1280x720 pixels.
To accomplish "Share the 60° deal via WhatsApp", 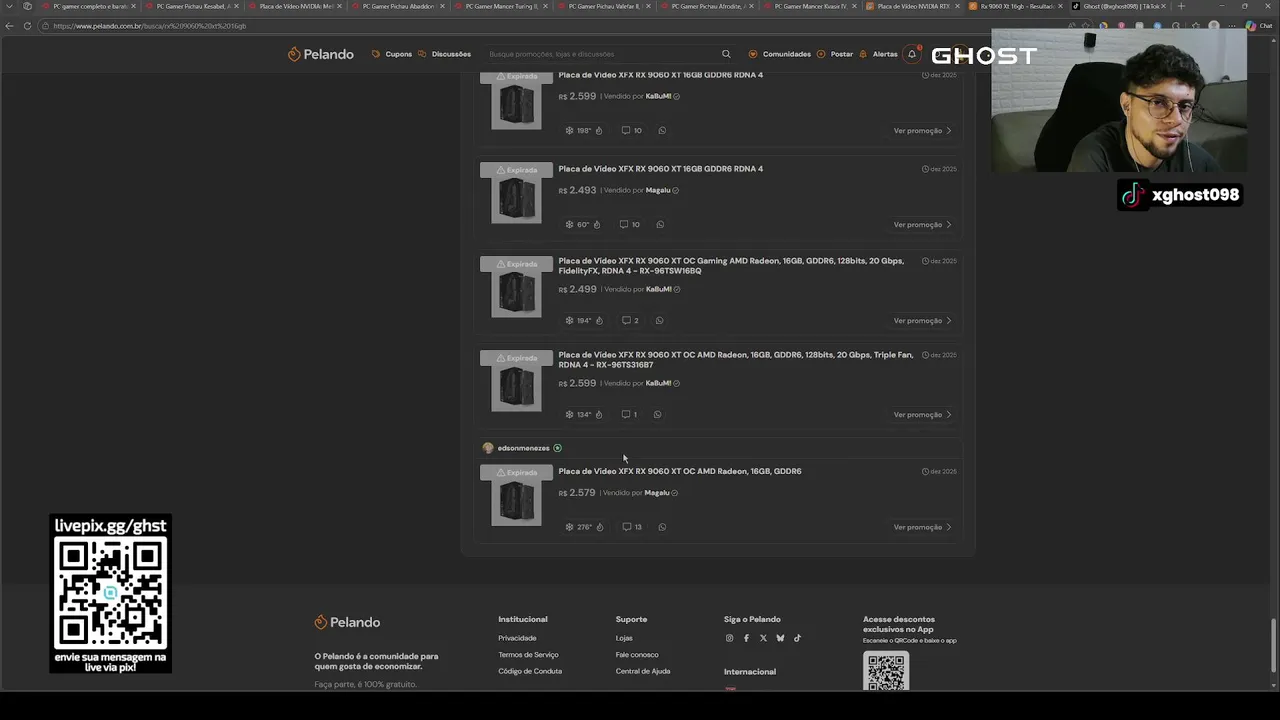I will 660,224.
